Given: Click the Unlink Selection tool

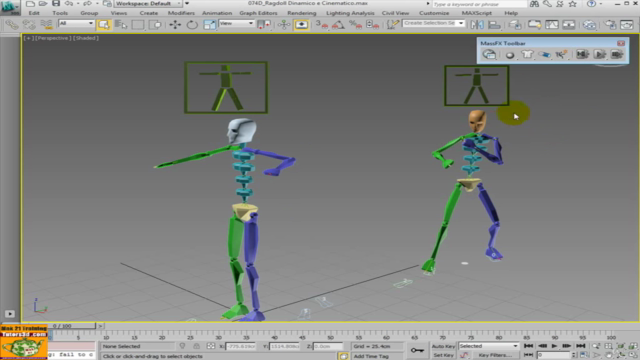Looking at the screenshot, I should (29, 24).
